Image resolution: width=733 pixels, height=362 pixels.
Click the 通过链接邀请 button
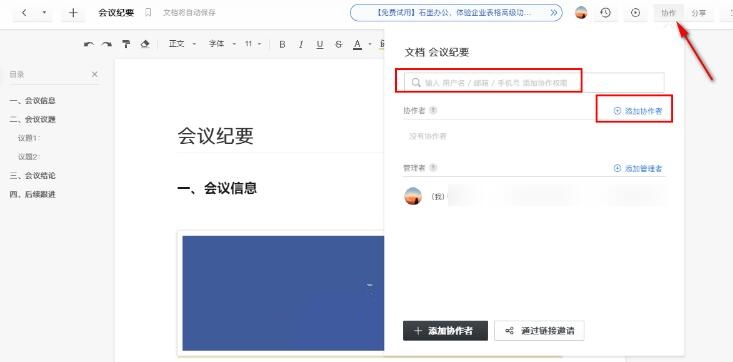click(539, 331)
